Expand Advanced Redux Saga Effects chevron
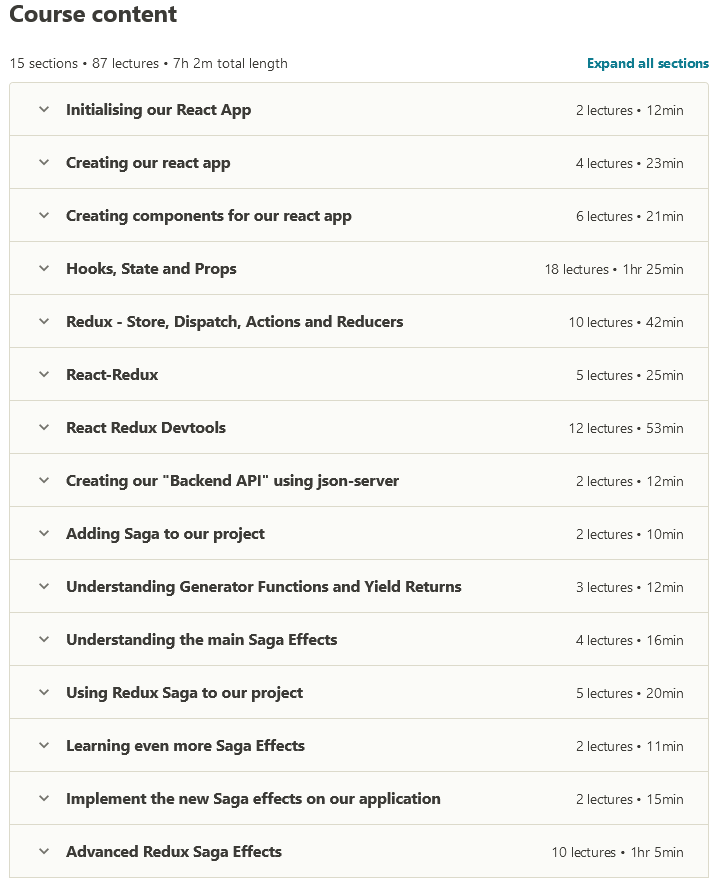The image size is (713, 883). click(x=44, y=852)
